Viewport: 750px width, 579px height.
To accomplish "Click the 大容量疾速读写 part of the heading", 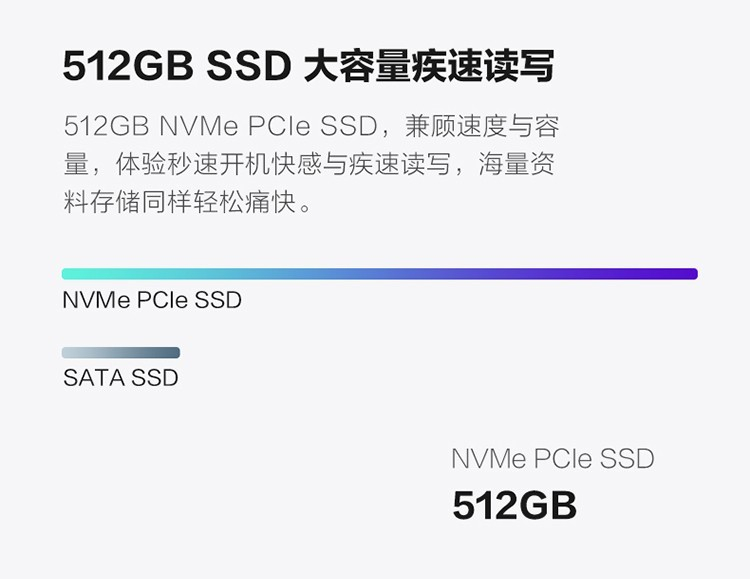I will point(429,66).
